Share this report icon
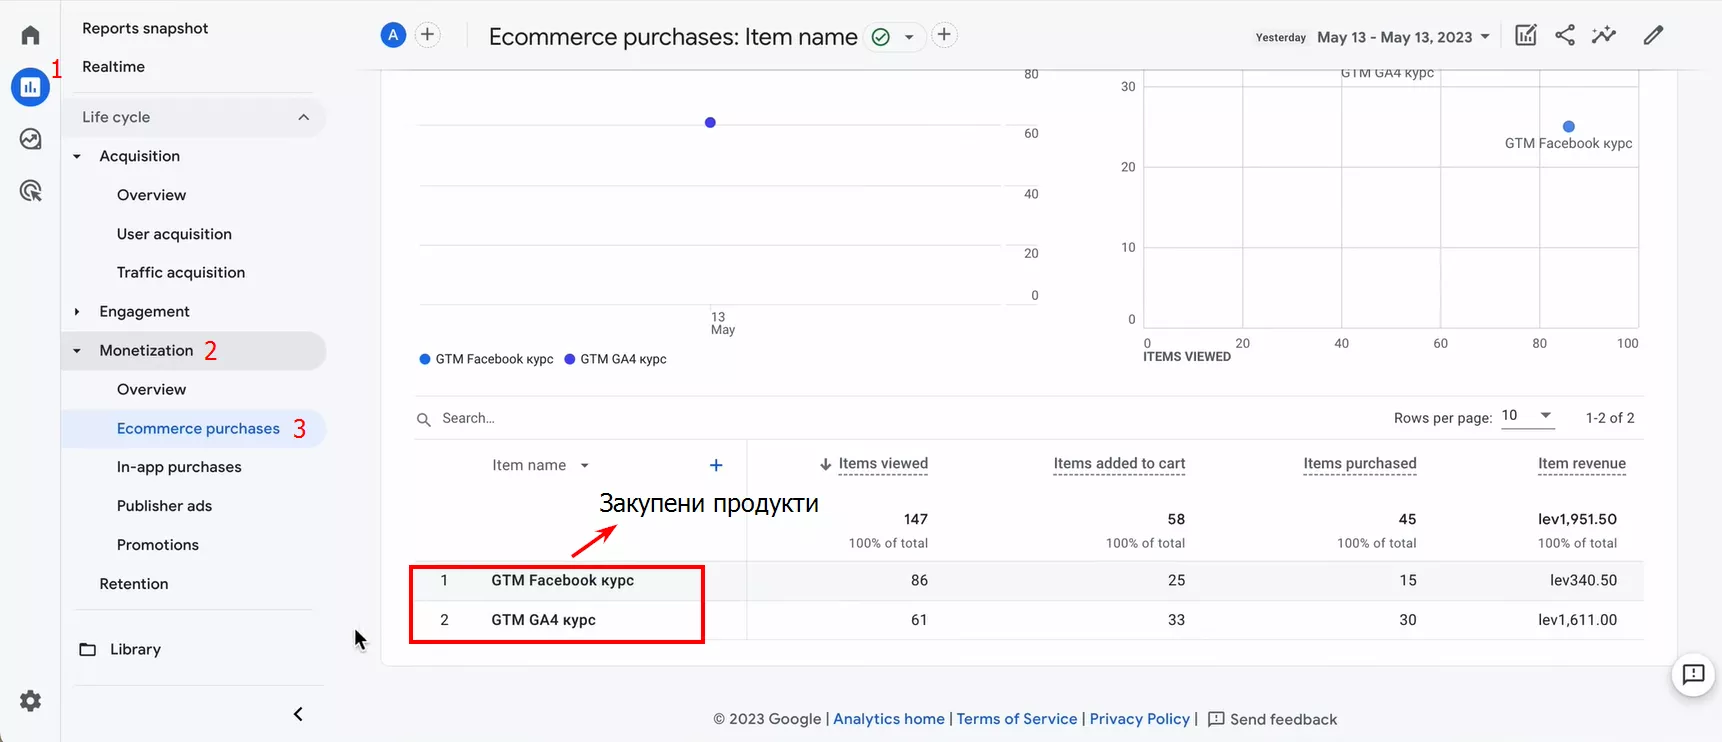This screenshot has height=742, width=1722. 1565,35
